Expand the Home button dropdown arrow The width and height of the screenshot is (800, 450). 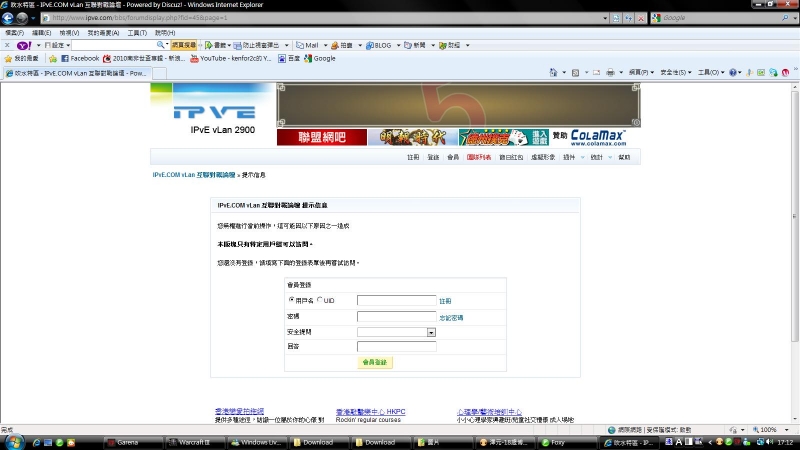point(564,72)
